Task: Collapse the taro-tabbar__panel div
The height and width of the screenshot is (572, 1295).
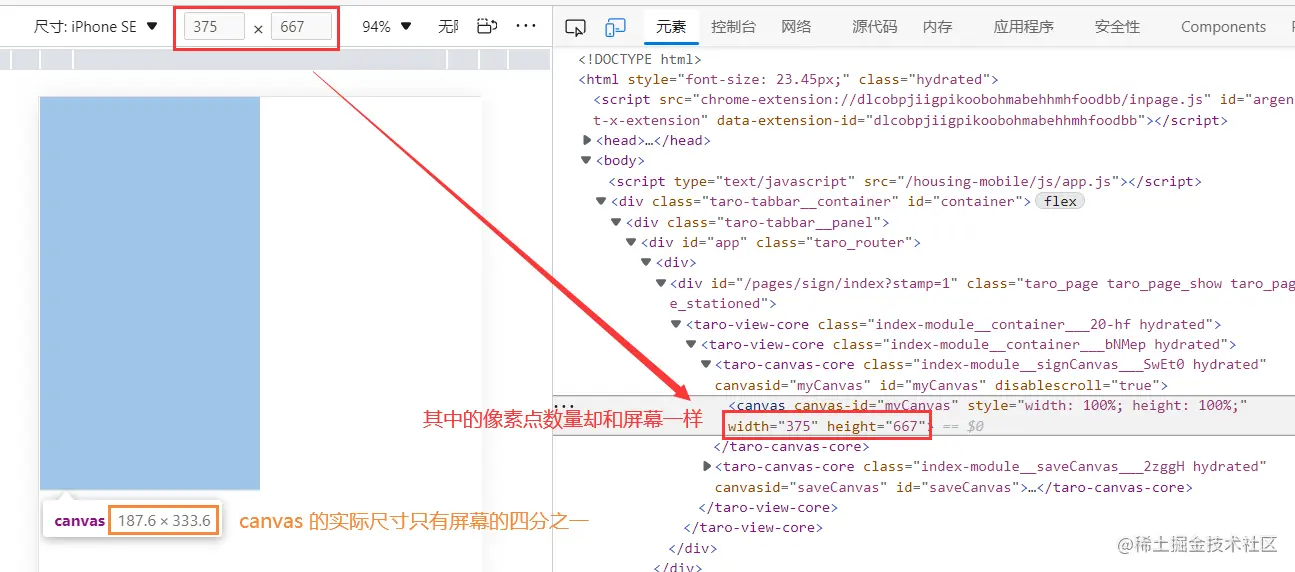Action: click(x=616, y=222)
